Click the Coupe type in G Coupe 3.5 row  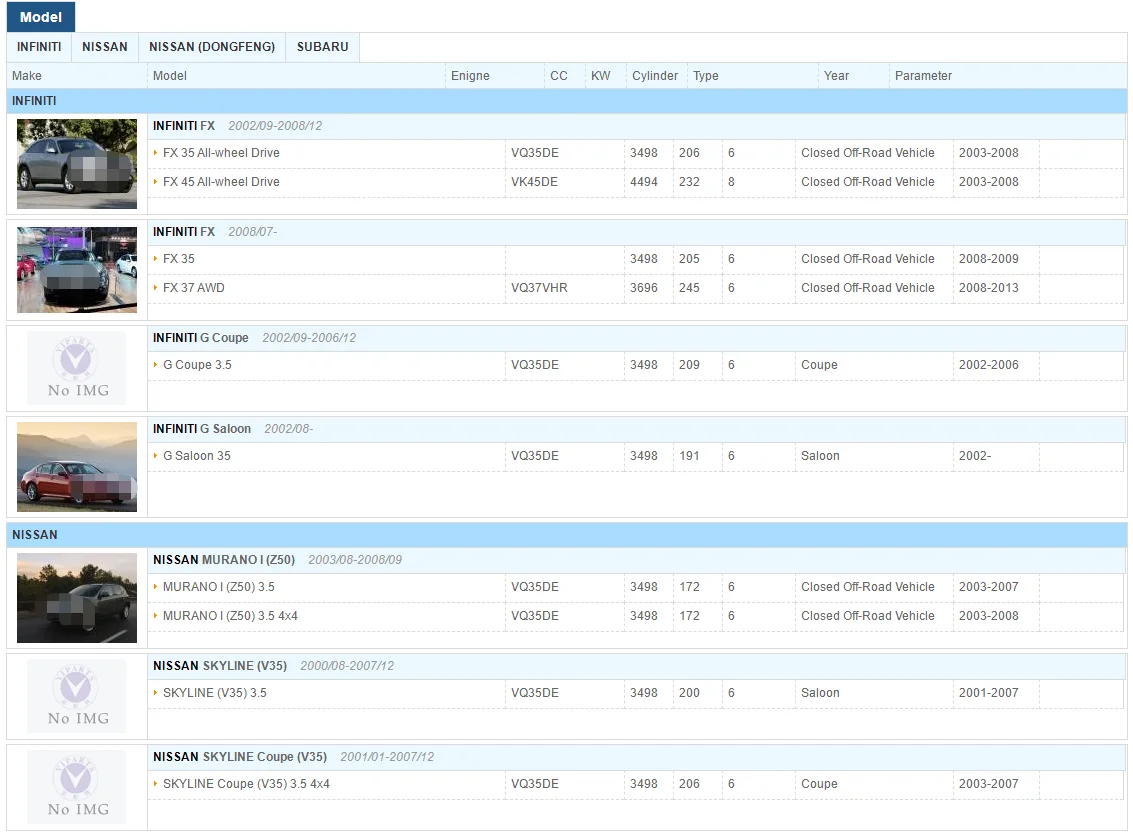coord(819,365)
